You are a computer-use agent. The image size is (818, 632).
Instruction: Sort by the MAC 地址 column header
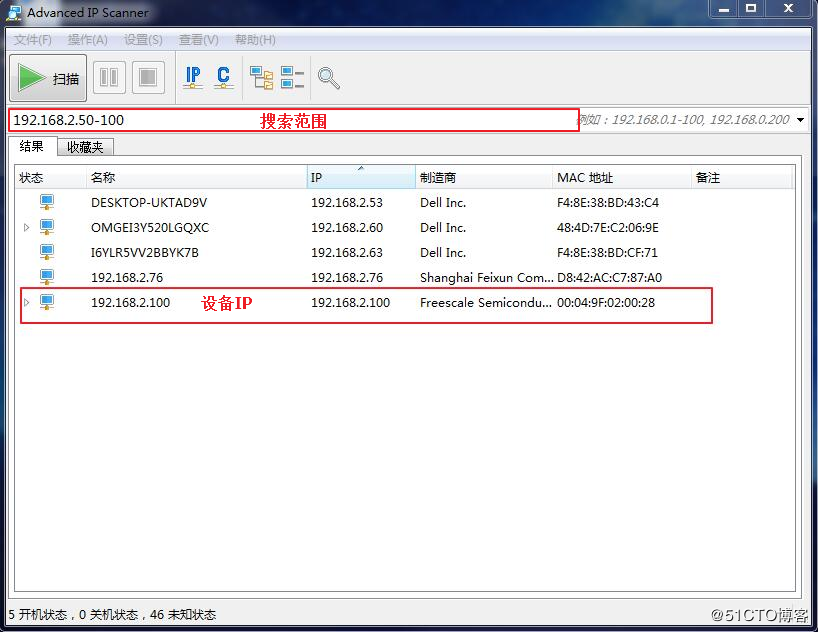622,177
